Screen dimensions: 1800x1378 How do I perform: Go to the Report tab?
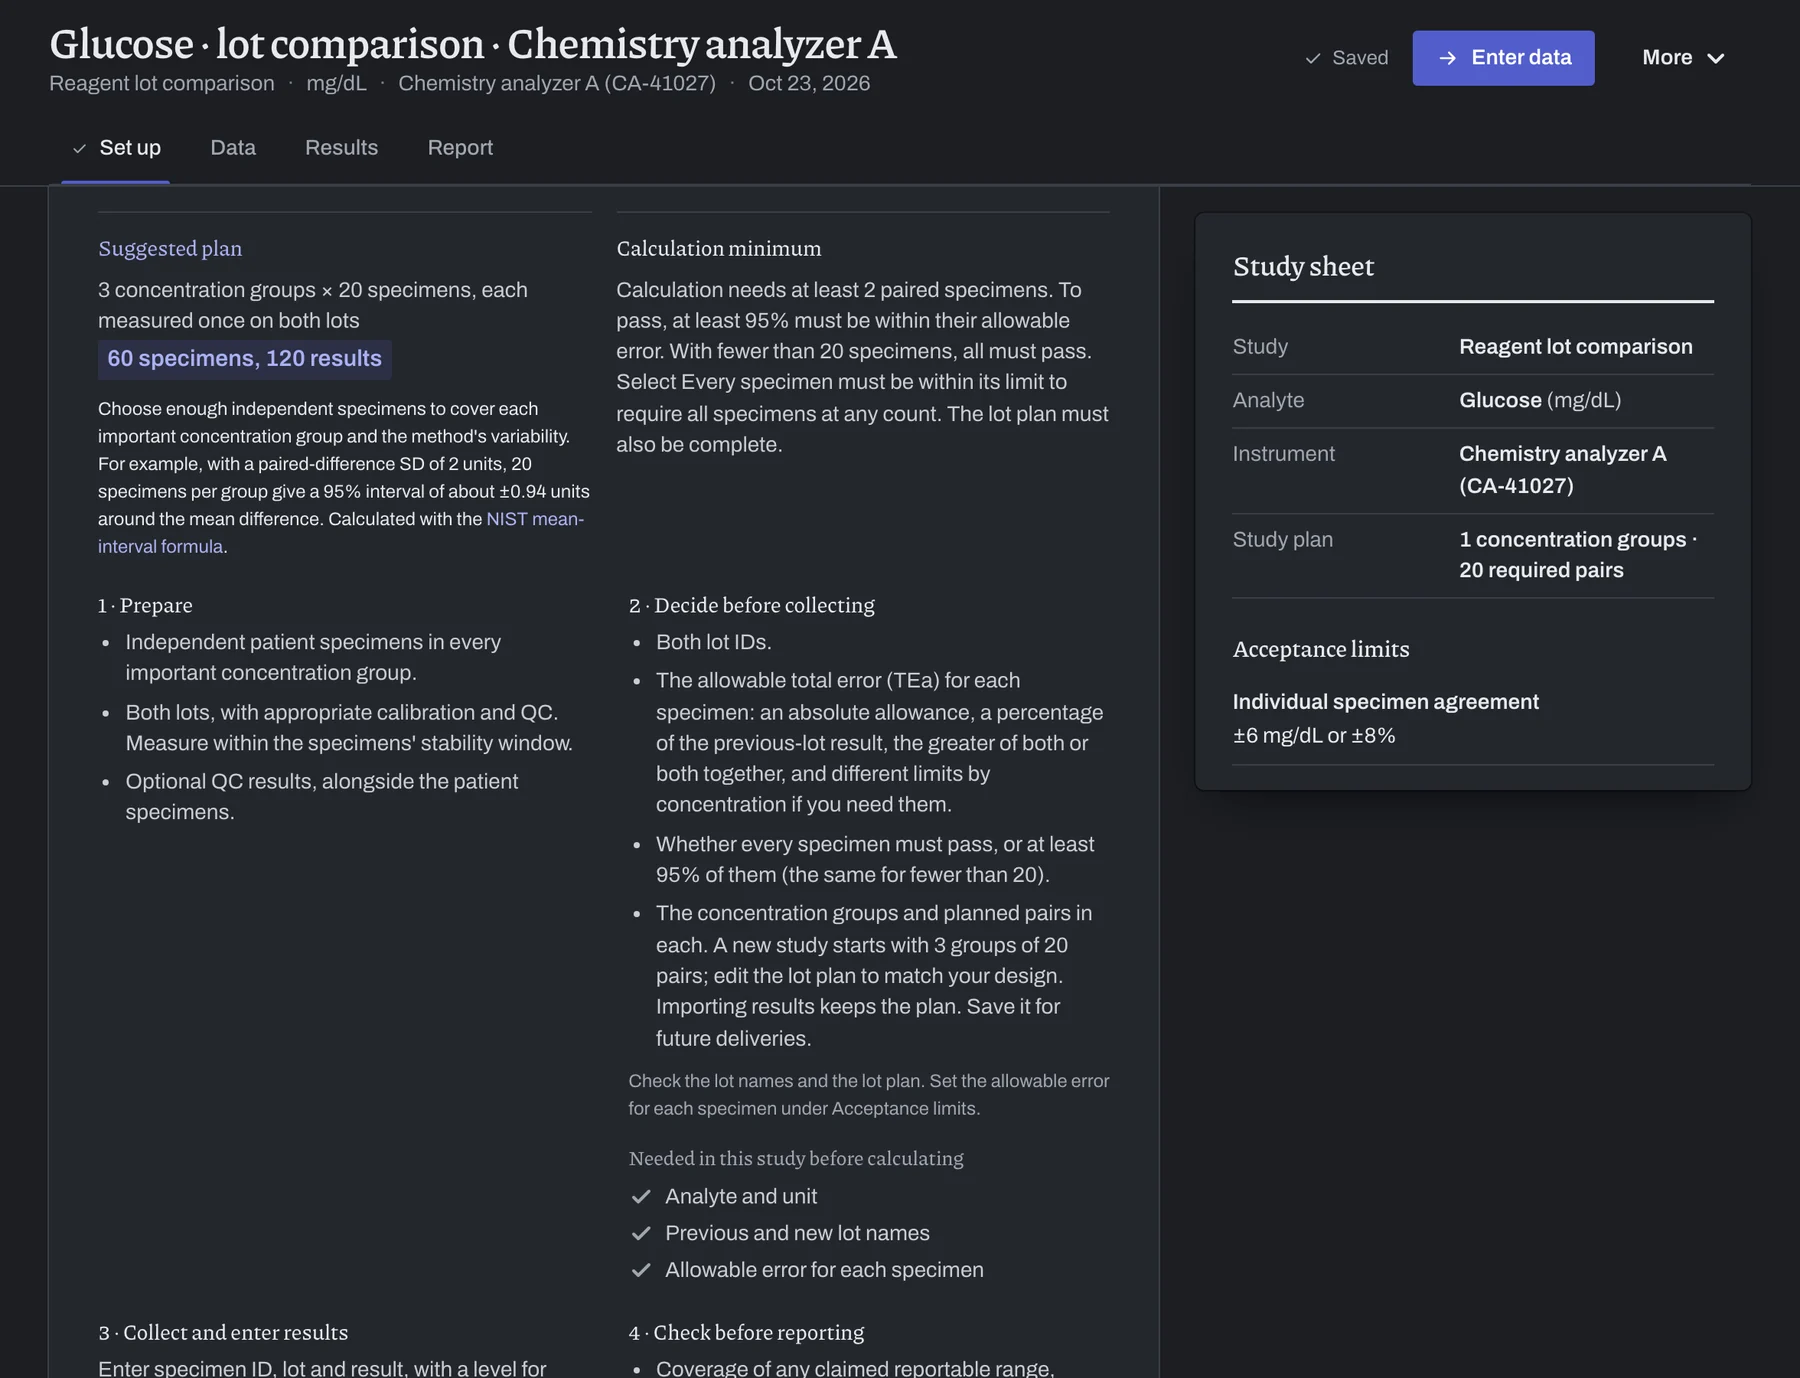[460, 148]
